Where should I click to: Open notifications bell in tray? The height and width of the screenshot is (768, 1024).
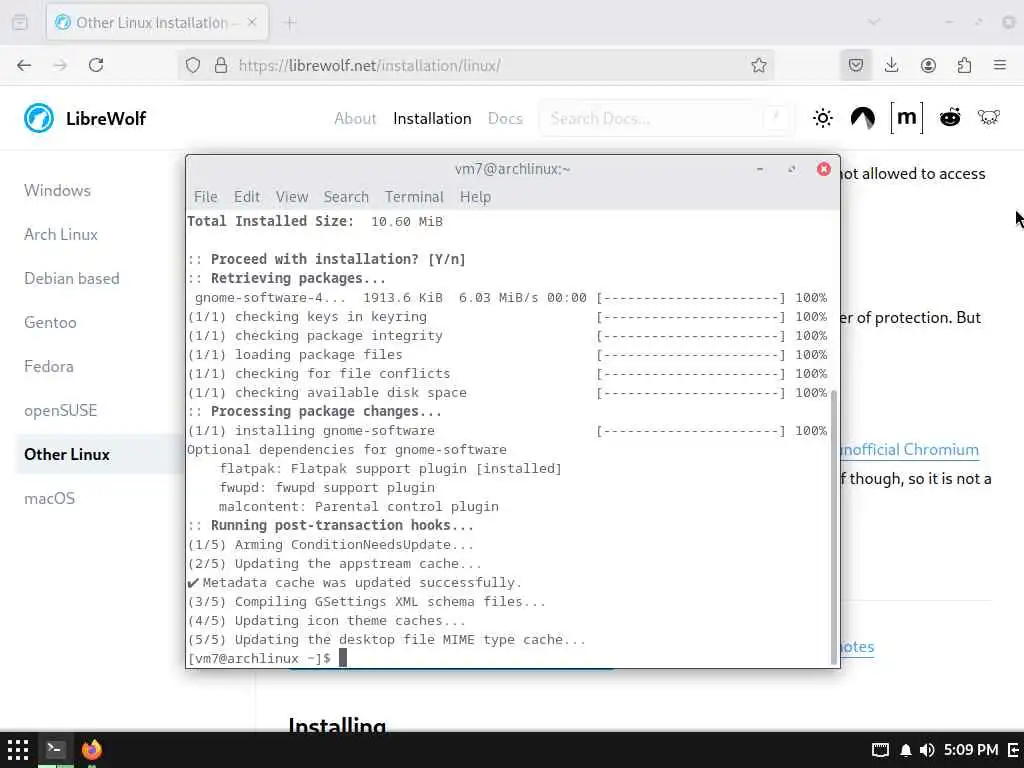coord(906,750)
